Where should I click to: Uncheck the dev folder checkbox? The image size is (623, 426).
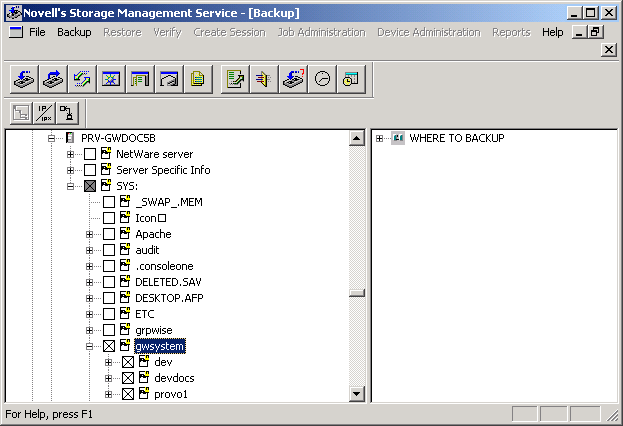(x=128, y=362)
